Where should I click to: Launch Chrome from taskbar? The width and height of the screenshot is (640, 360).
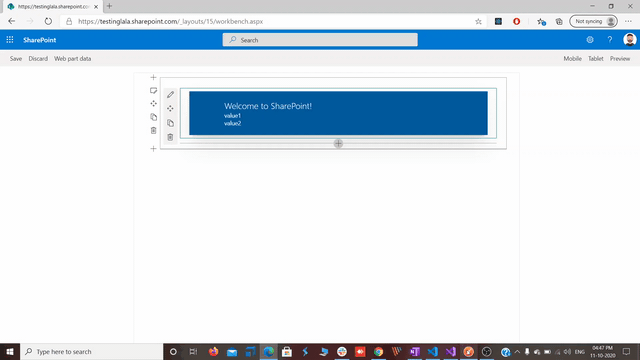point(378,351)
